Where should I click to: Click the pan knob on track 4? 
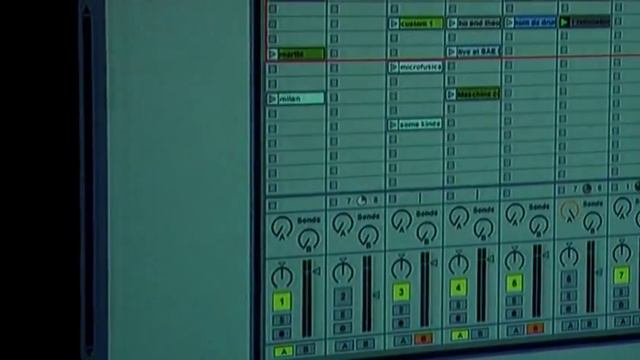[x=459, y=264]
